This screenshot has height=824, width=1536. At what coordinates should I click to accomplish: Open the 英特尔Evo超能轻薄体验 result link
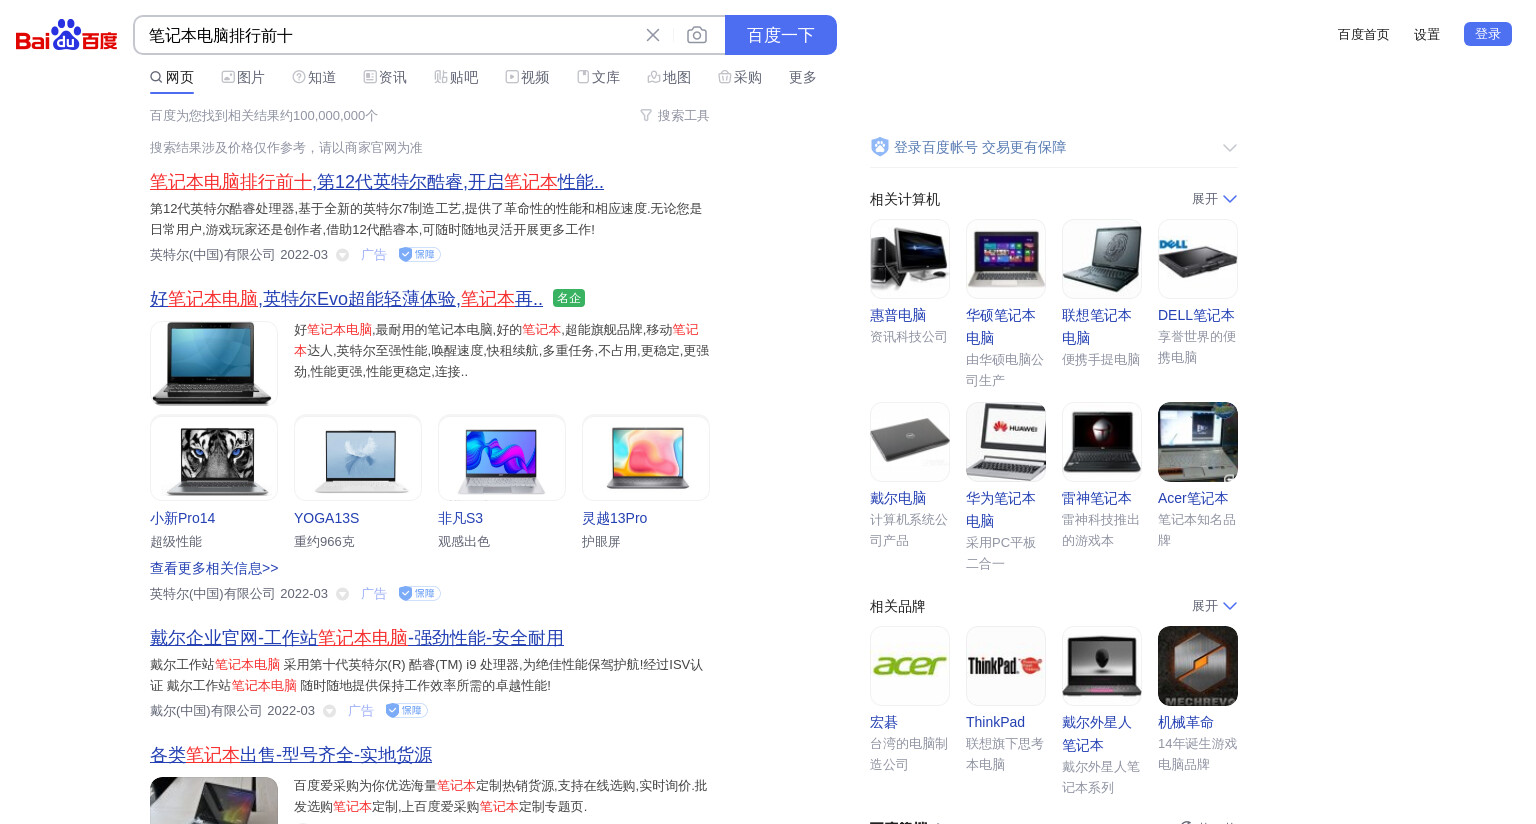point(346,299)
